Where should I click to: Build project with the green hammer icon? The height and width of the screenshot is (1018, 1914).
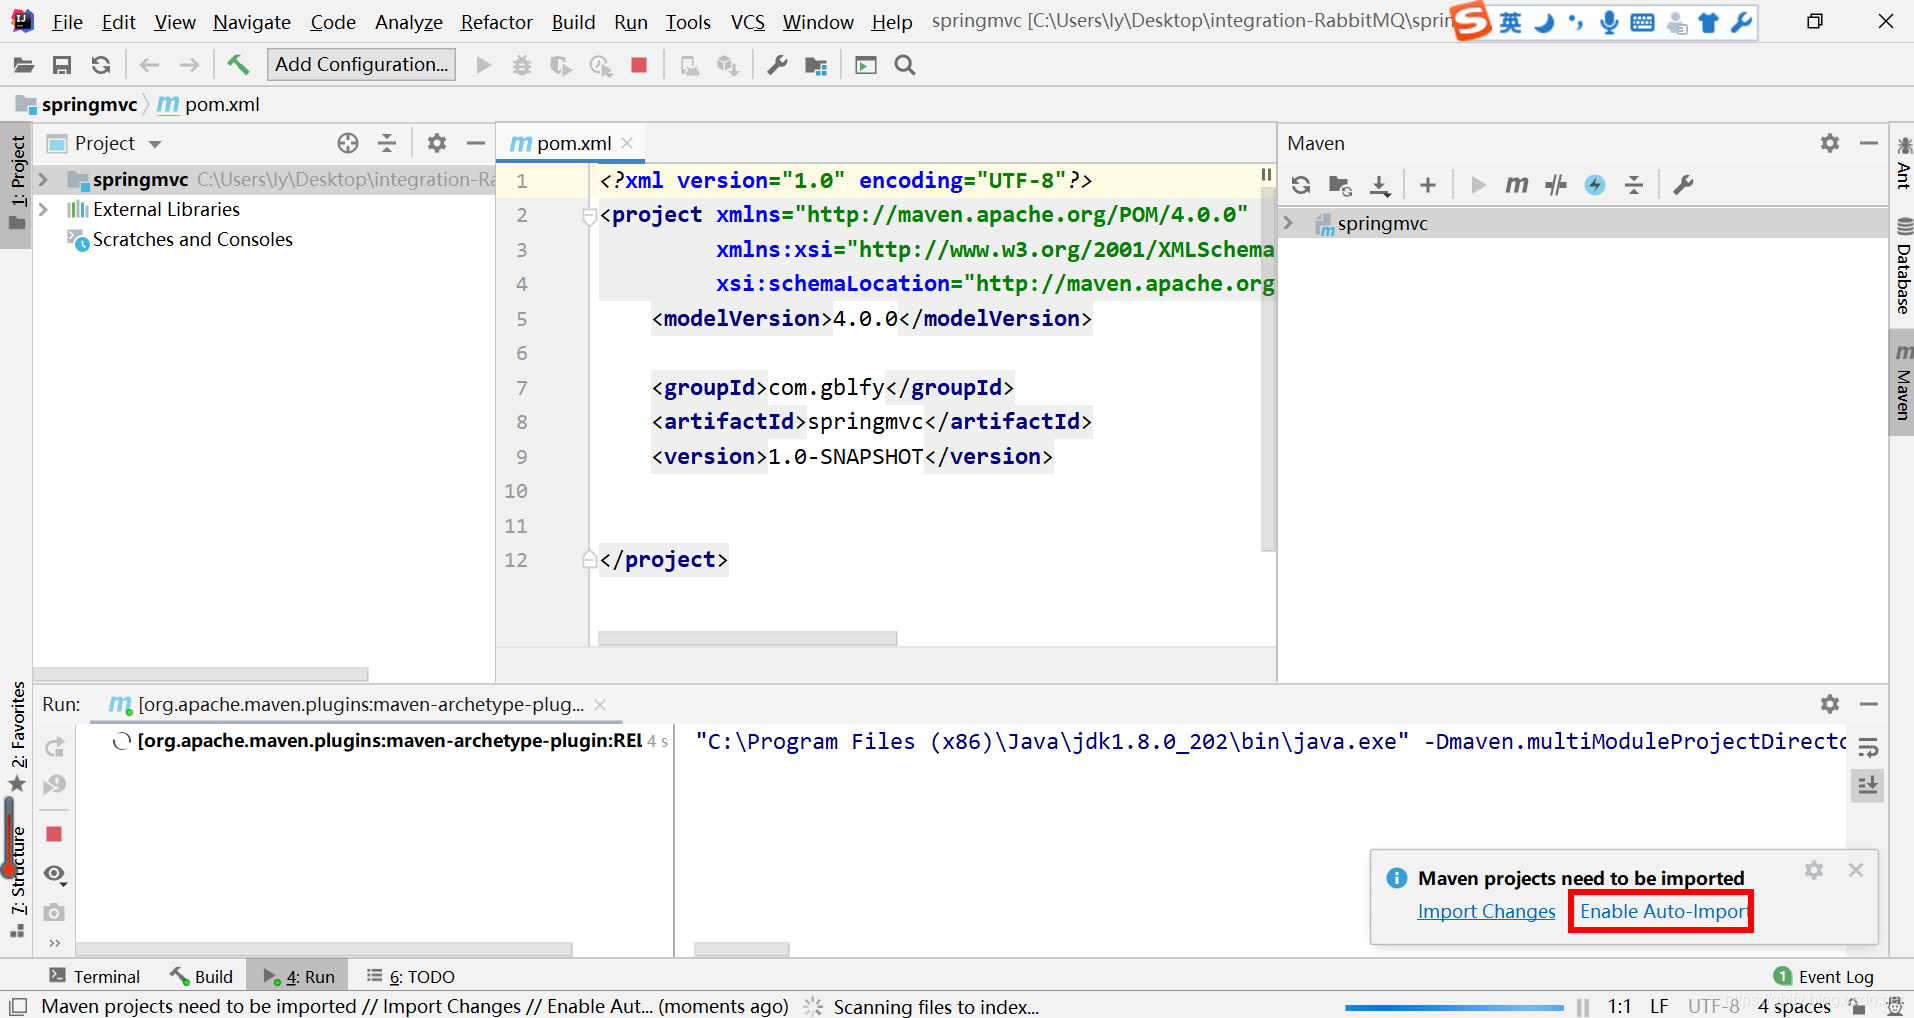pyautogui.click(x=238, y=65)
